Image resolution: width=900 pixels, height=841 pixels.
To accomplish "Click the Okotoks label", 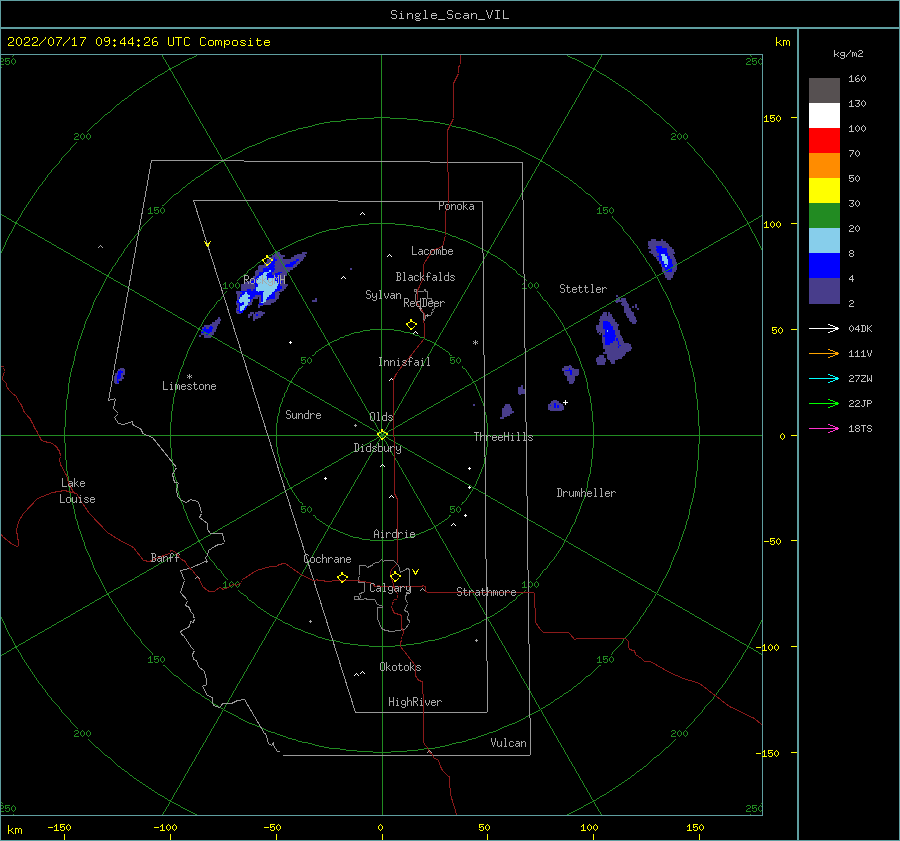I will 400,667.
